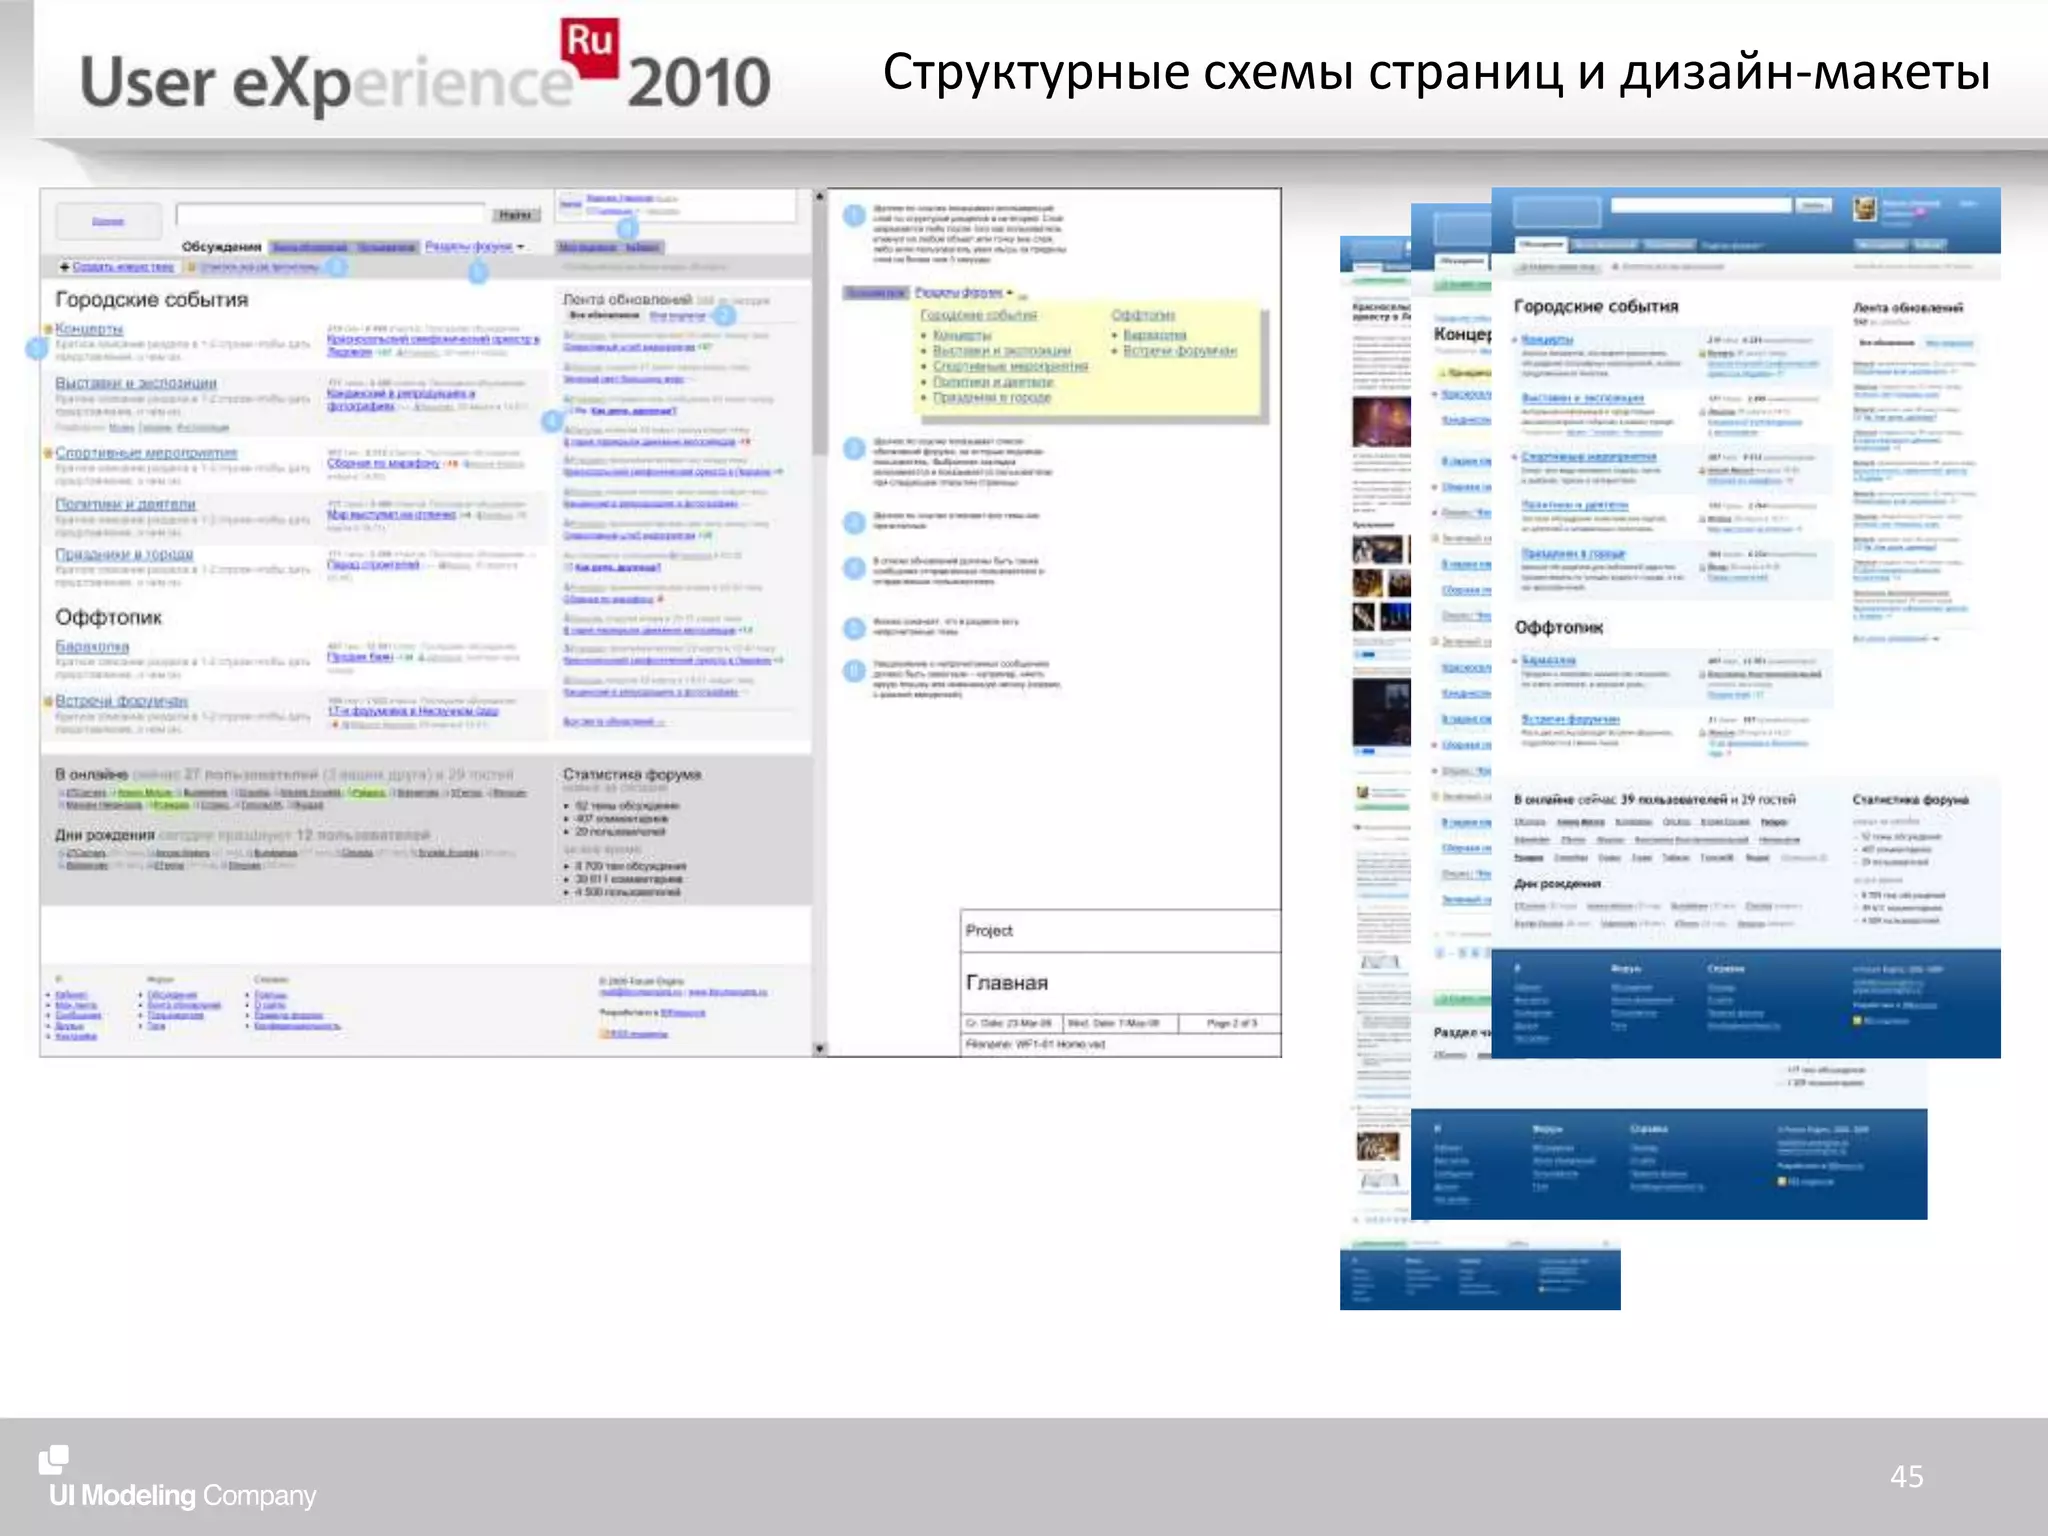This screenshot has width=2048, height=1536.
Task: Open Барахолка link in the yellow dropdown panel
Action: [x=1154, y=335]
